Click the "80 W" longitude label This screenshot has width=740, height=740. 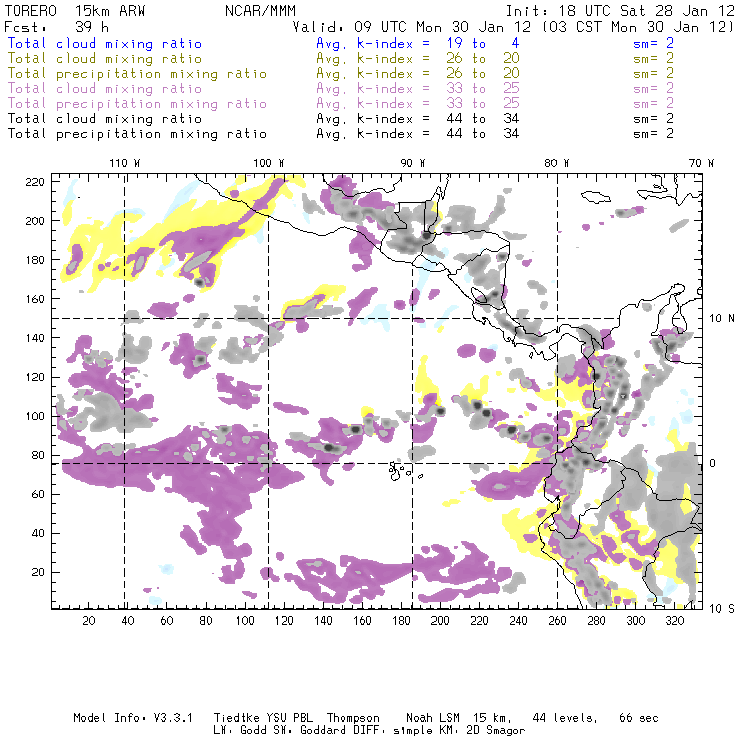(557, 163)
